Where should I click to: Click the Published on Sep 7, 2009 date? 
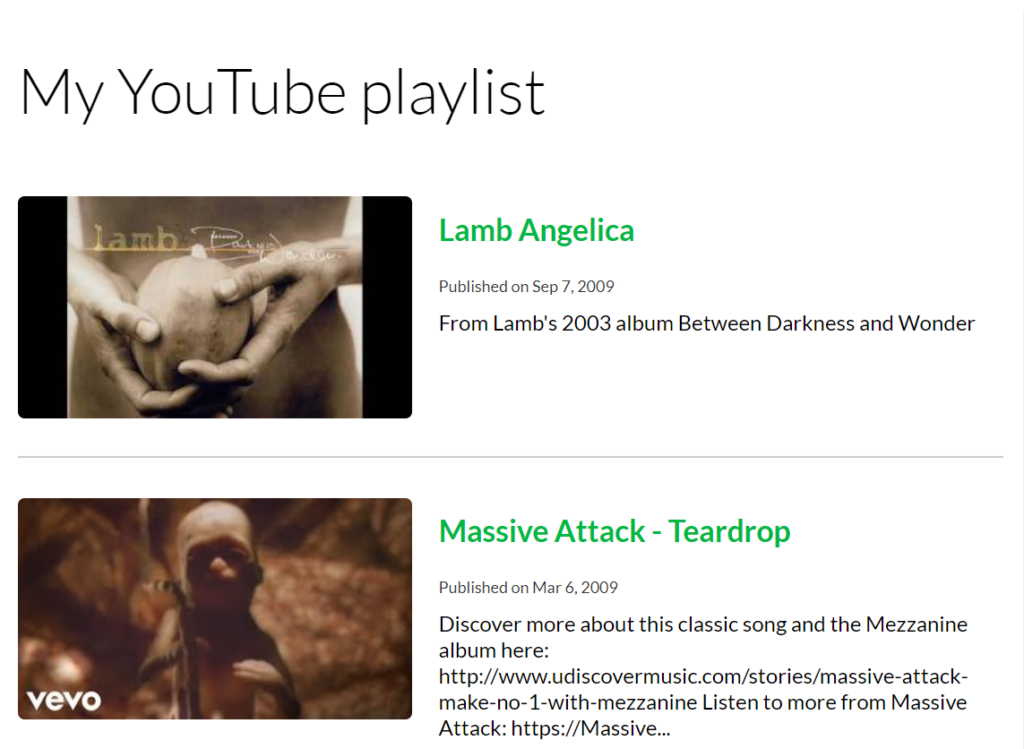526,287
